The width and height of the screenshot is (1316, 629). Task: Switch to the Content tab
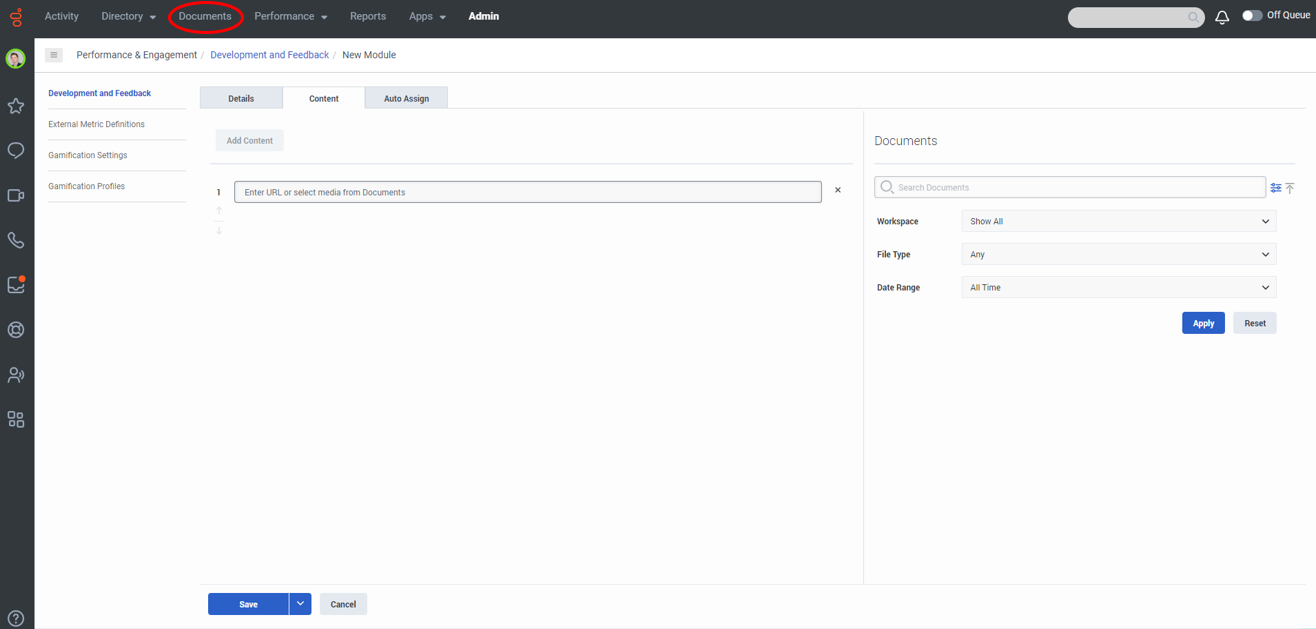pos(323,98)
